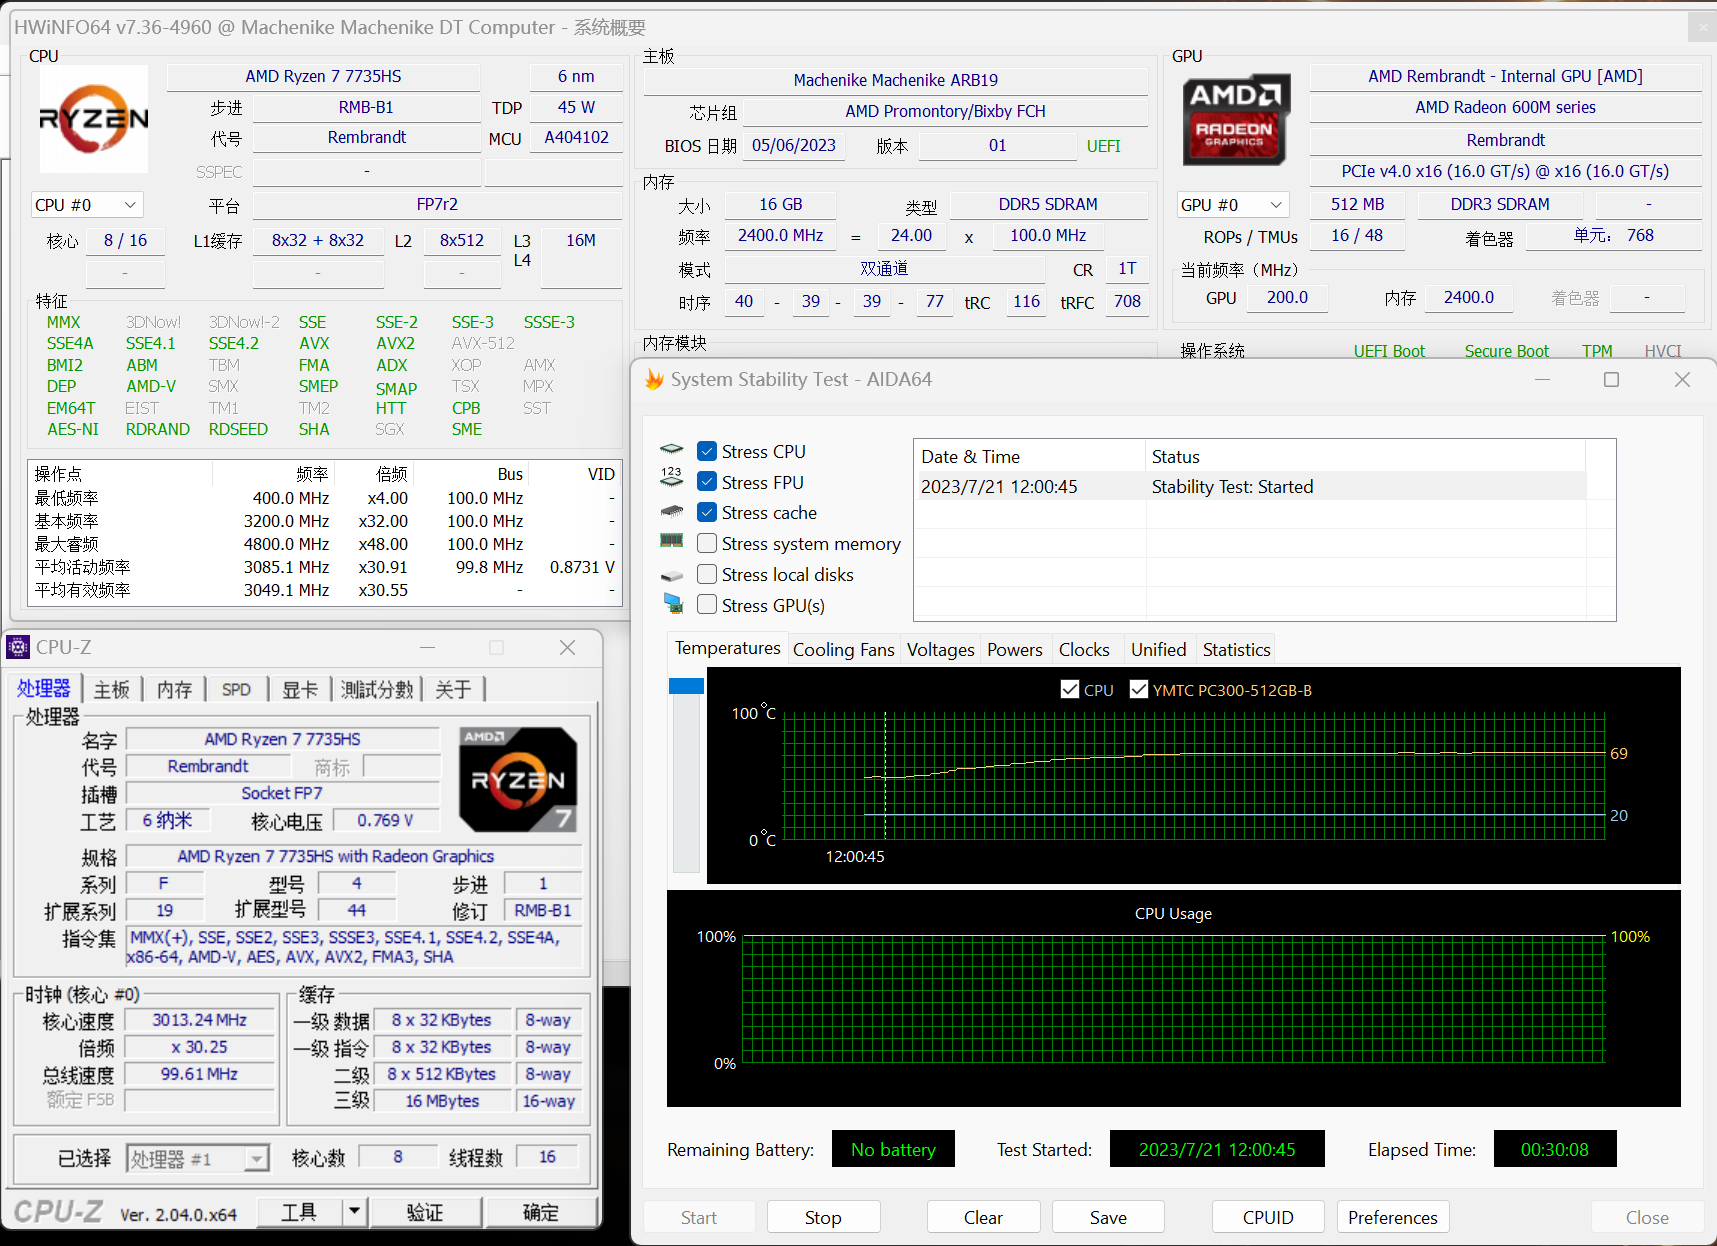Open AIDA64 Preferences
Image resolution: width=1717 pixels, height=1246 pixels.
click(1392, 1217)
